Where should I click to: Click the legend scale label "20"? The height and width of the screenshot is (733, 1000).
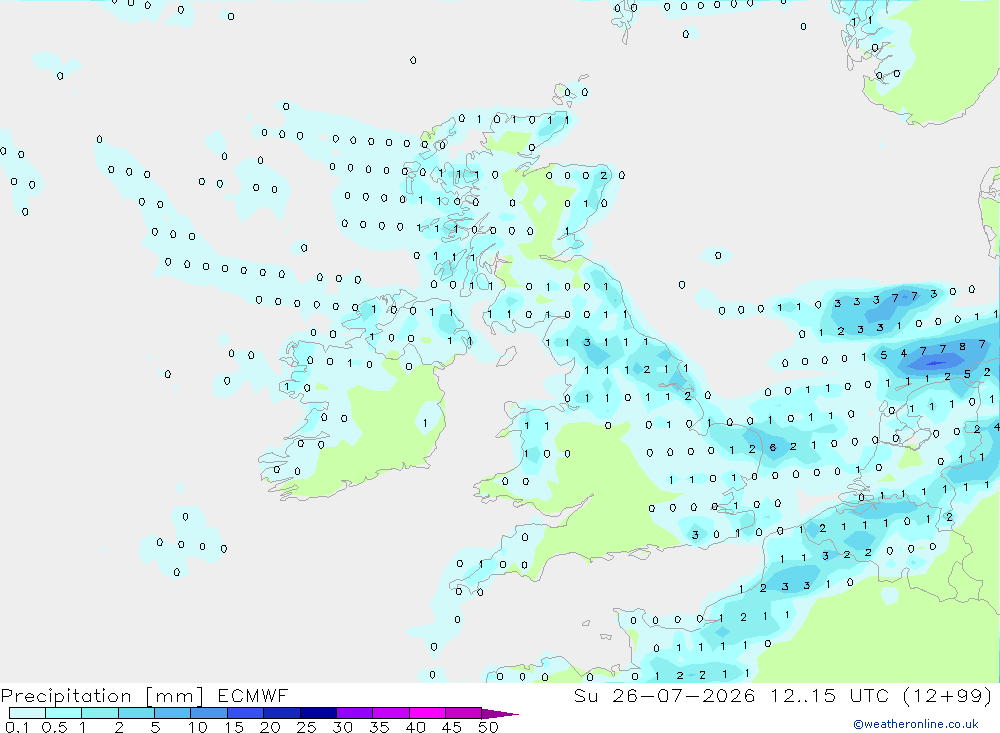[270, 727]
